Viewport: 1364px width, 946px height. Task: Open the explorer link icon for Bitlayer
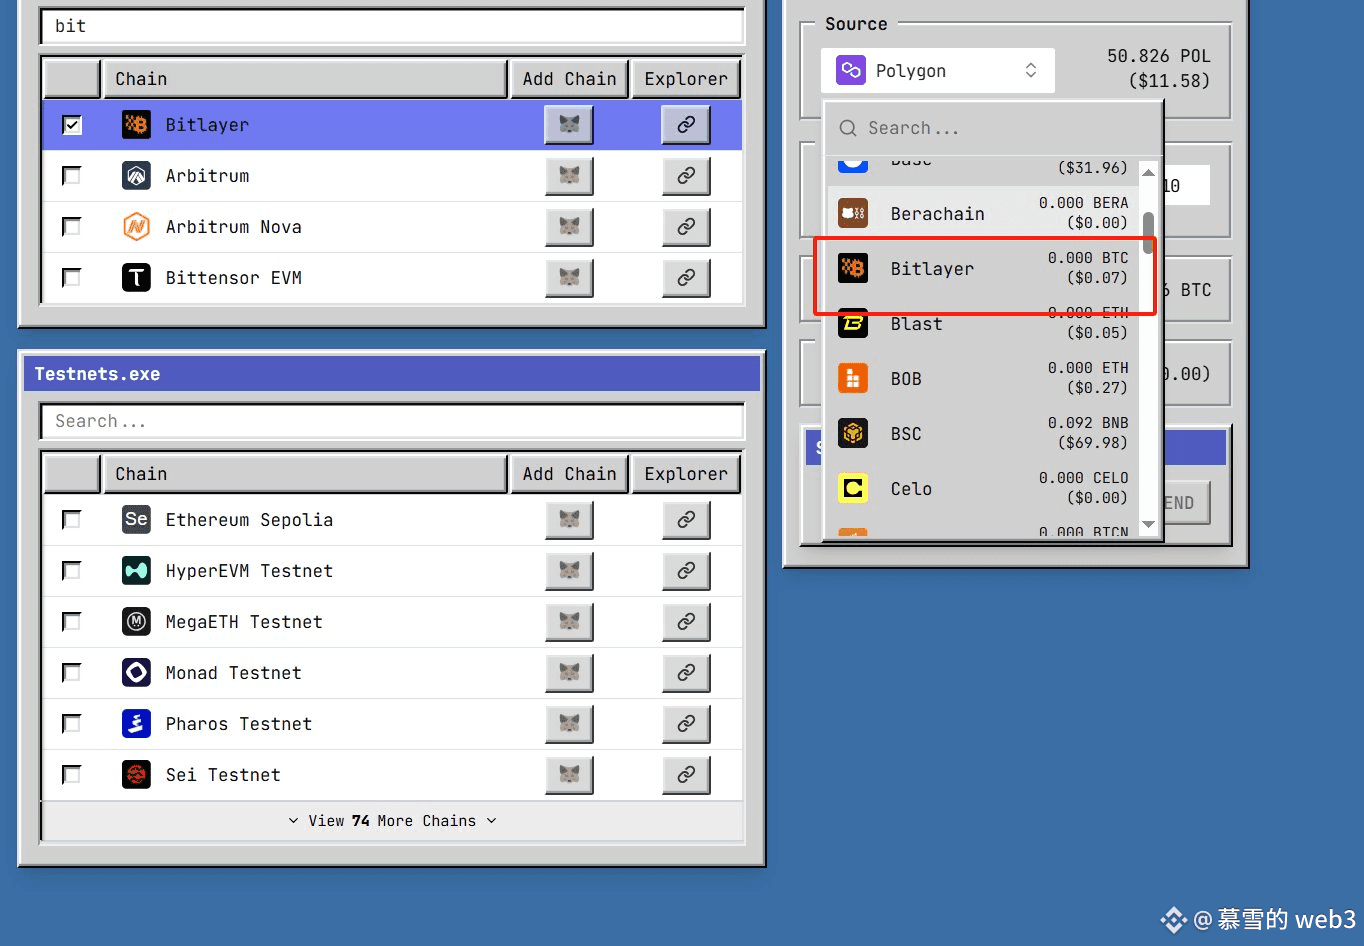click(686, 125)
